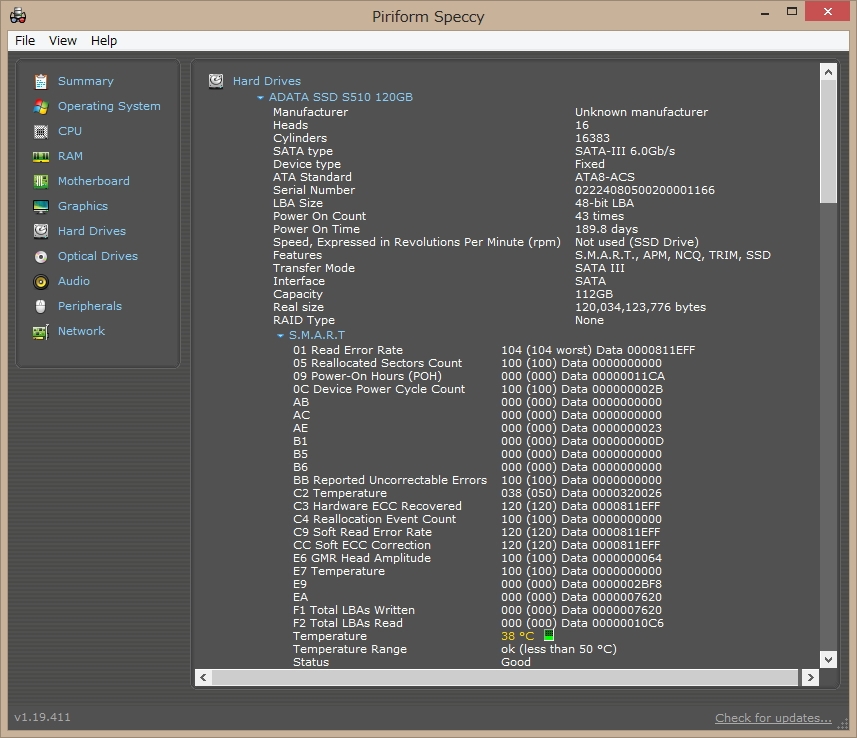The height and width of the screenshot is (738, 857).
Task: Open Motherboard section via its icon
Action: [x=41, y=181]
